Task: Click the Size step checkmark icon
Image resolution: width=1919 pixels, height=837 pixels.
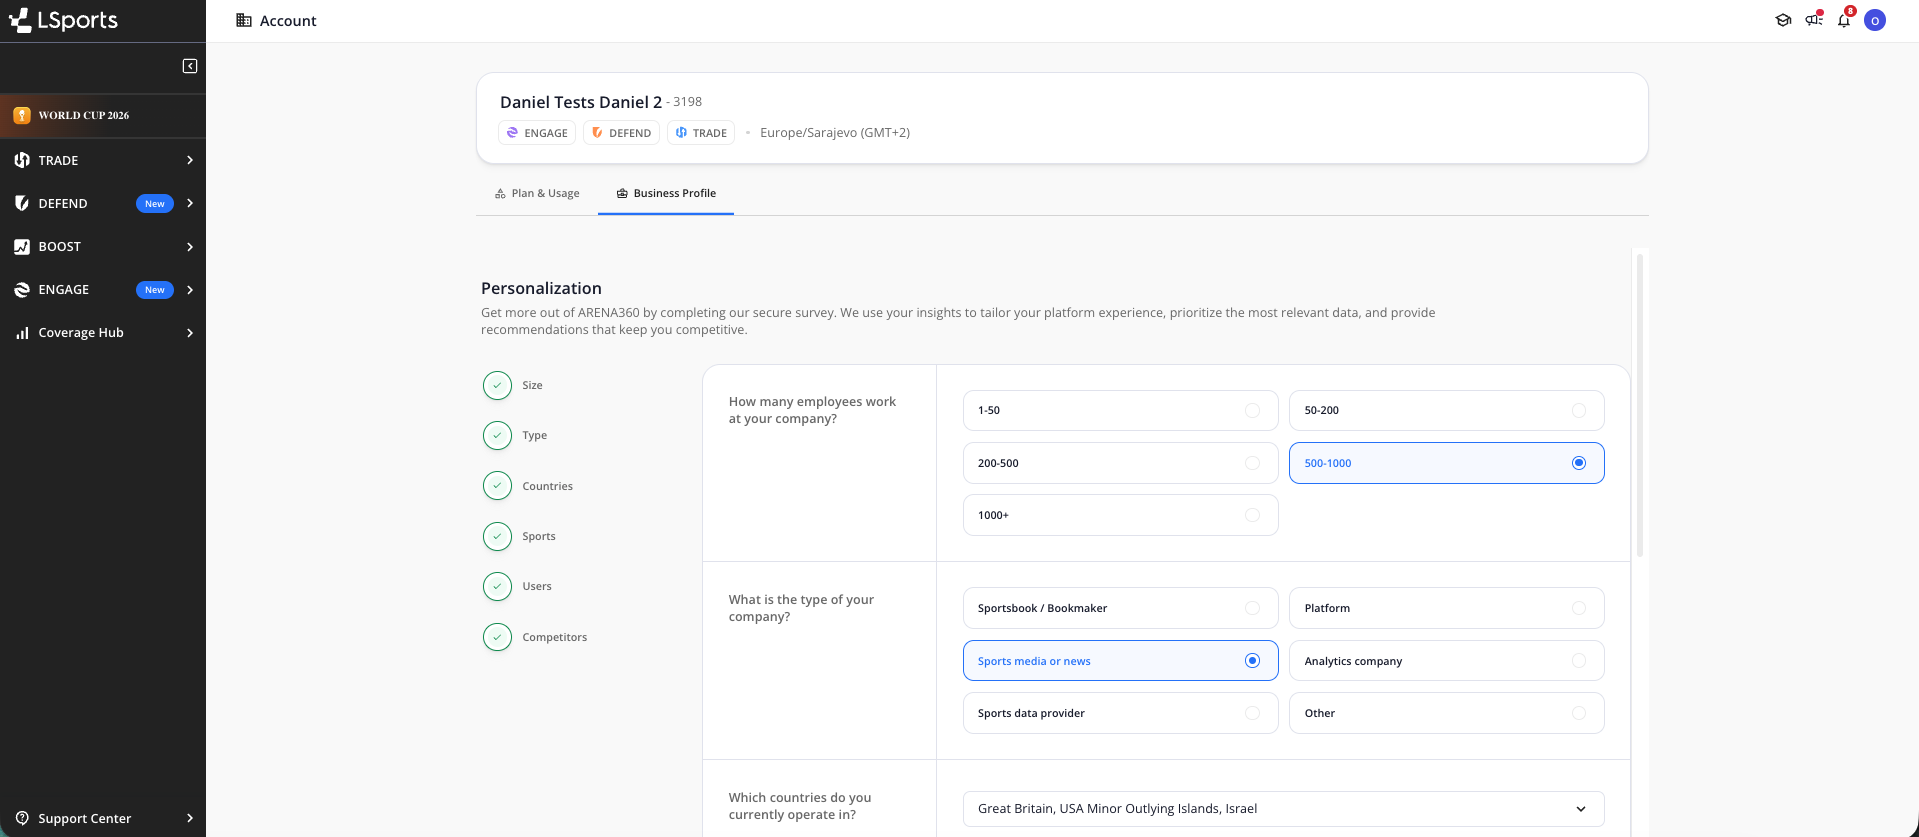Action: [x=497, y=385]
